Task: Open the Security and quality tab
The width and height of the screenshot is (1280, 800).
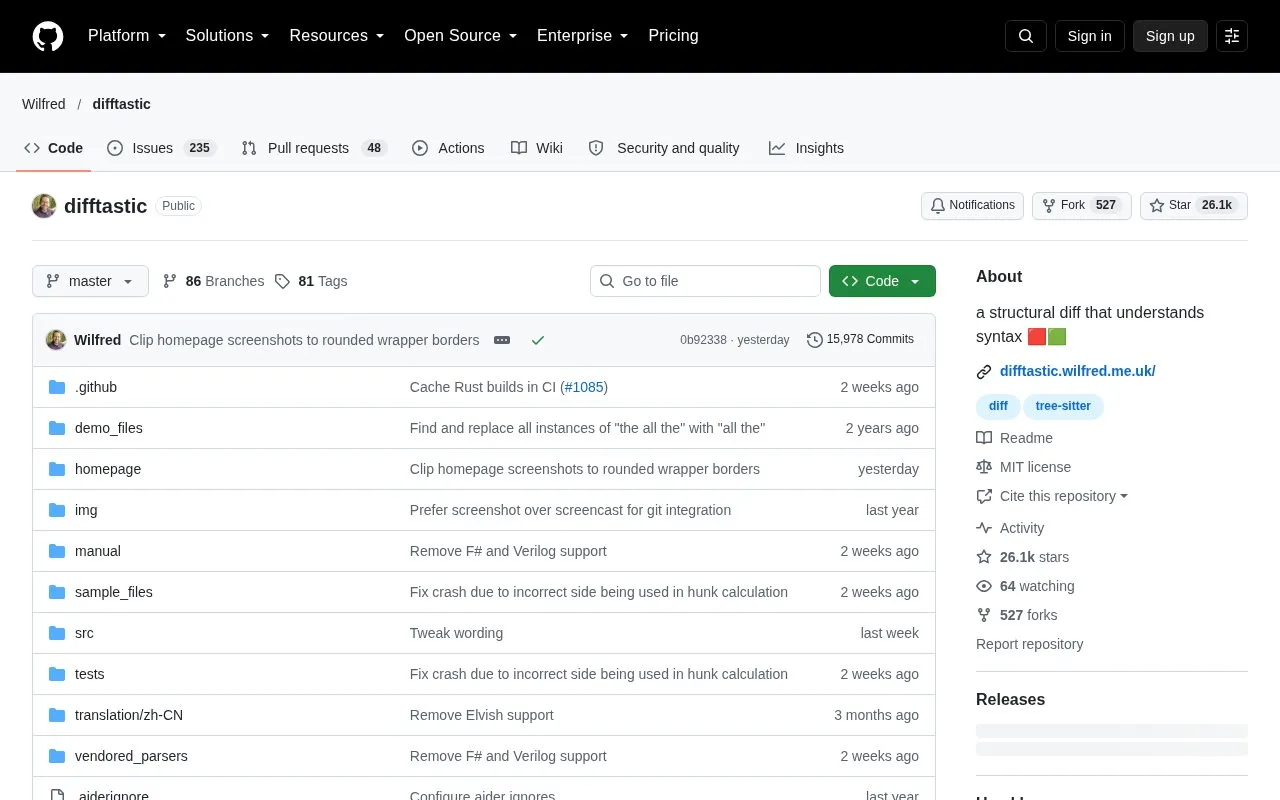Action: click(664, 148)
